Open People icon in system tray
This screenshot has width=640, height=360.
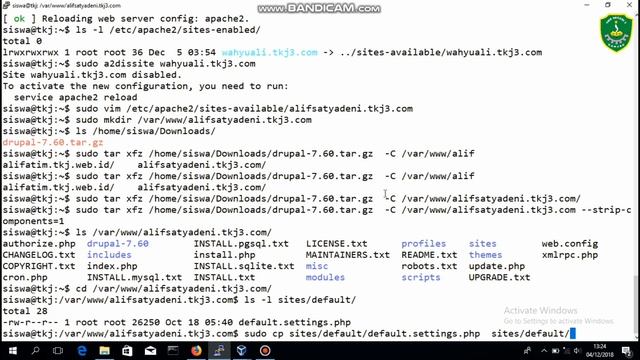pyautogui.click(x=527, y=351)
